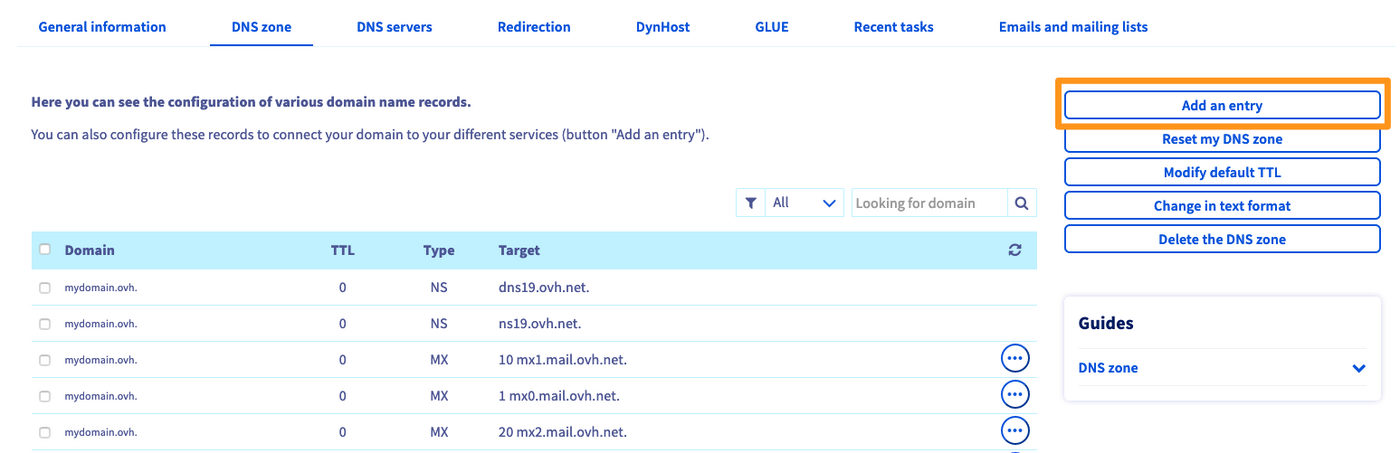1400x453 pixels.
Task: Click the Add an entry button
Action: point(1221,105)
